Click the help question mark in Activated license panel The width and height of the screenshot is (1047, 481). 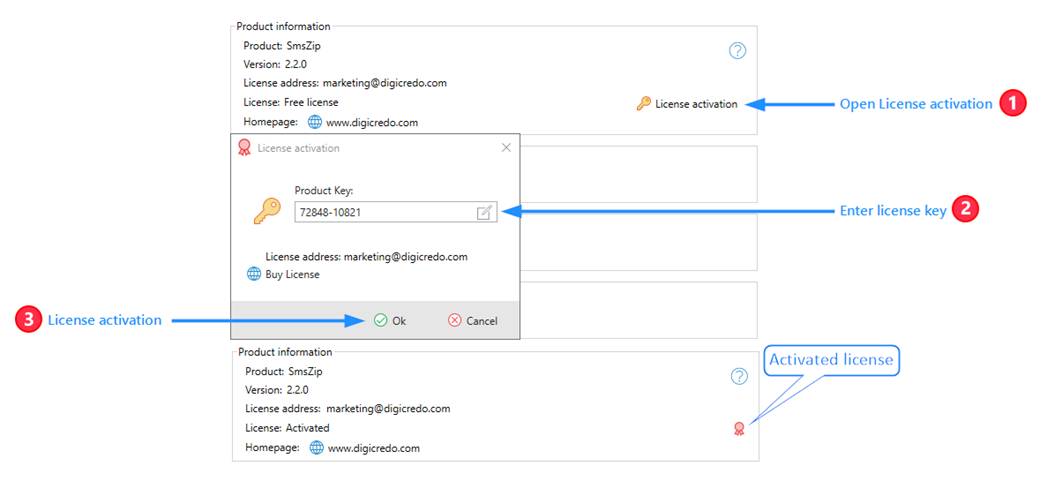click(739, 376)
